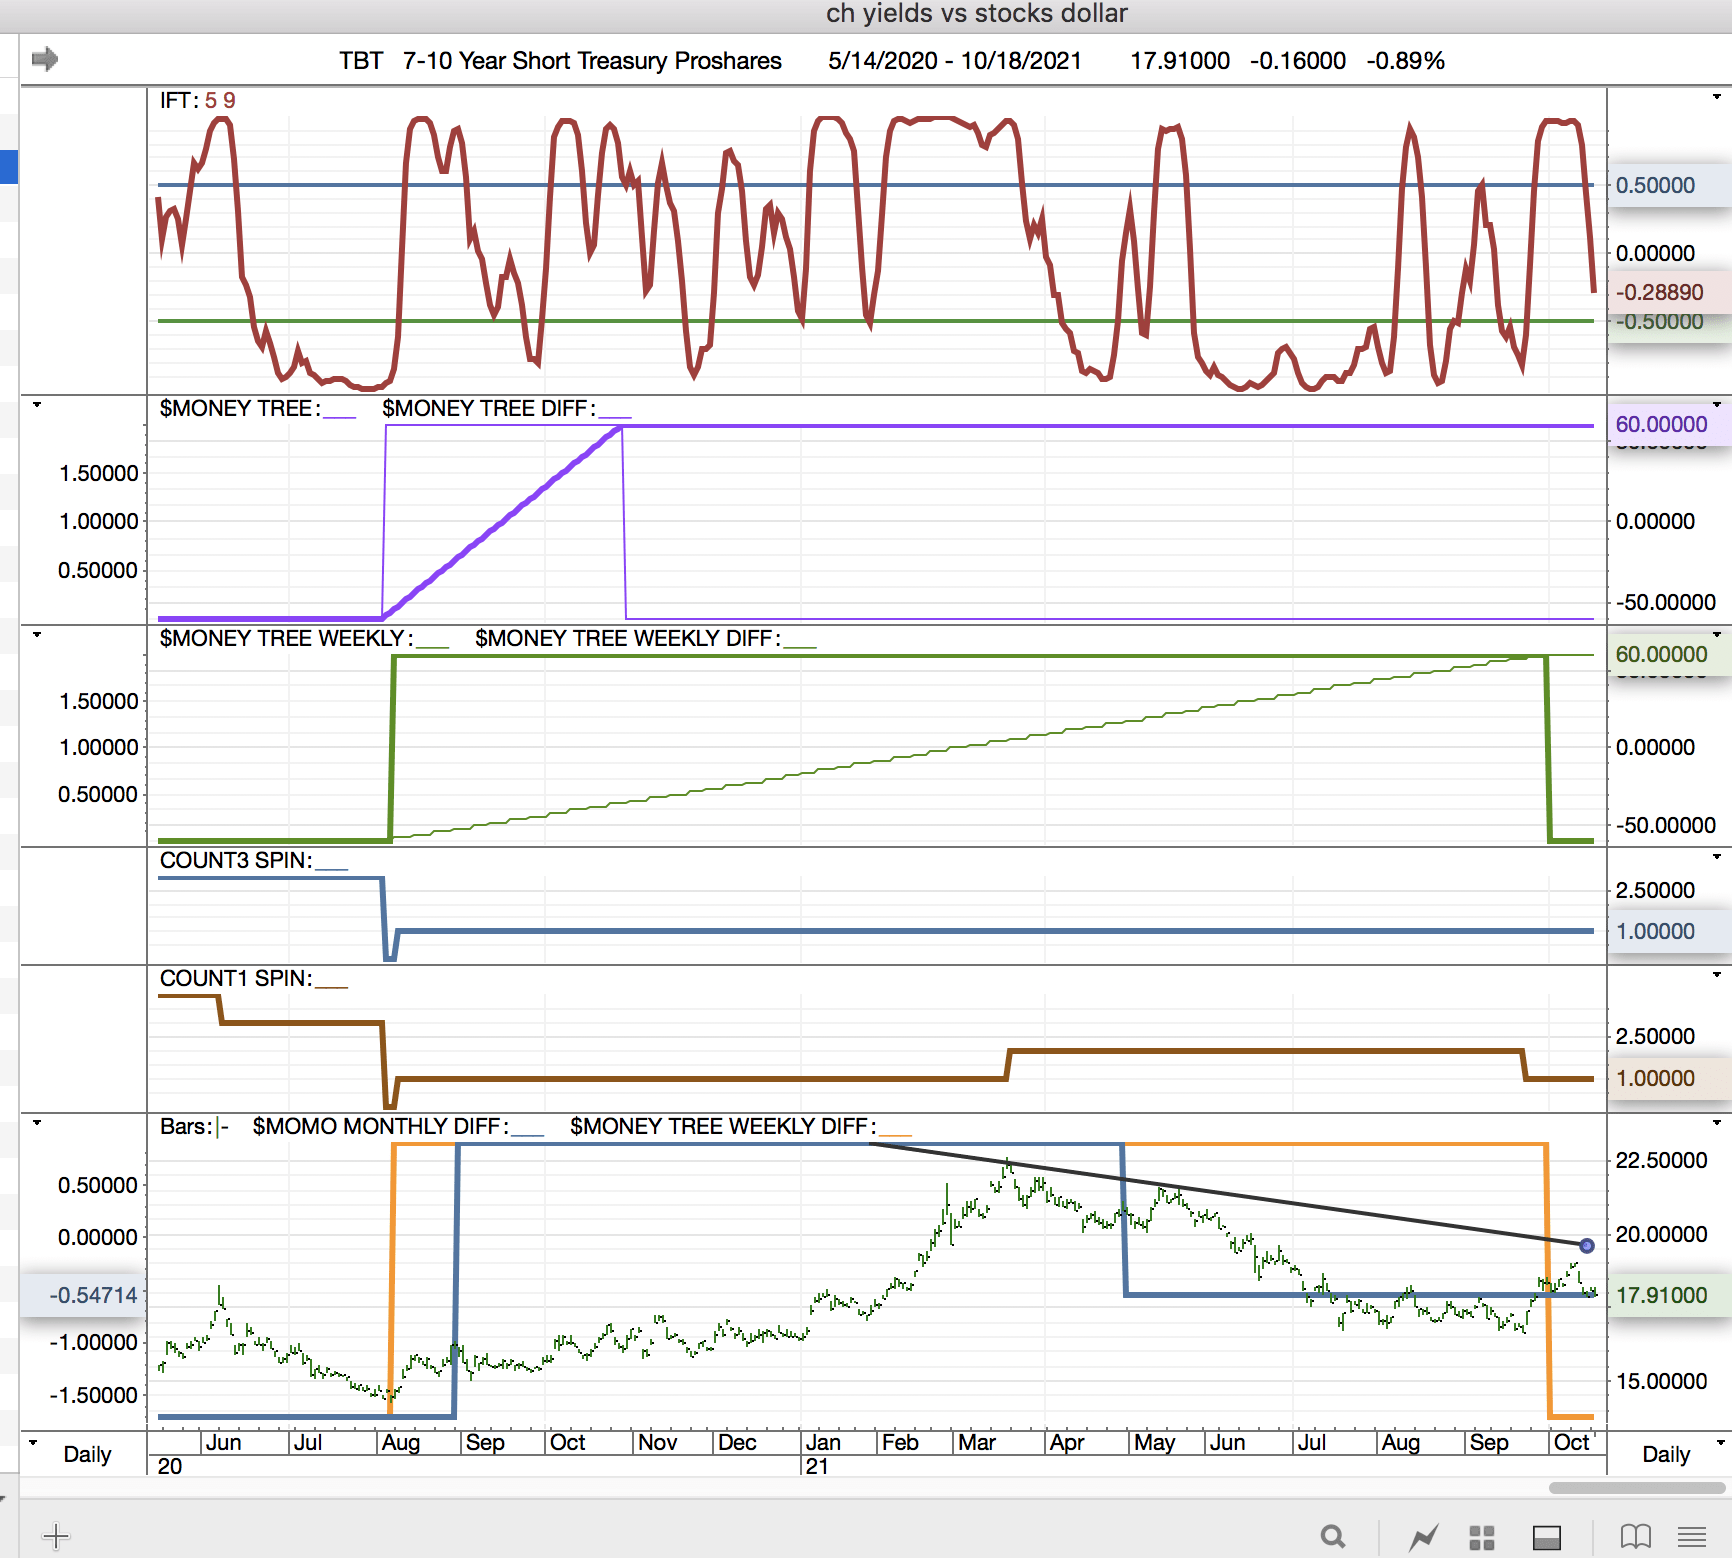Viewport: 1732px width, 1558px height.
Task: Click the gray forward arrow beside TBT
Action: 44,60
